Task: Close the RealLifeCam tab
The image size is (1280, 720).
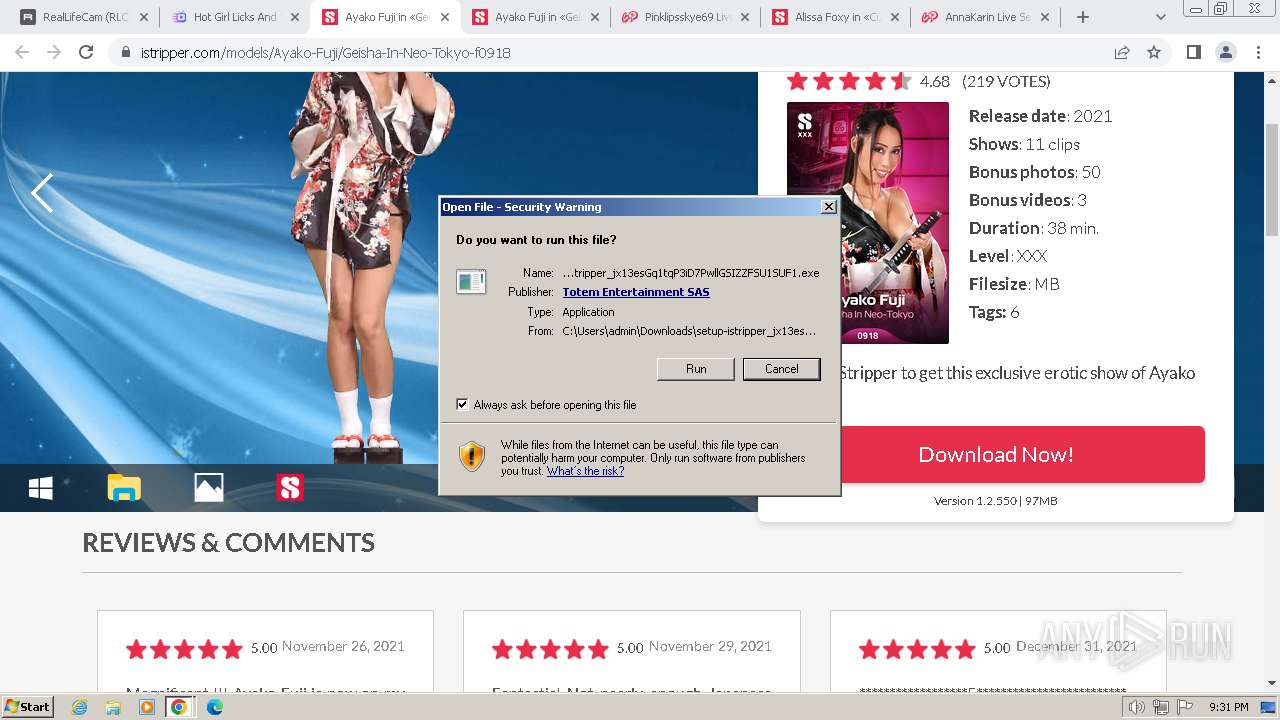Action: click(144, 17)
